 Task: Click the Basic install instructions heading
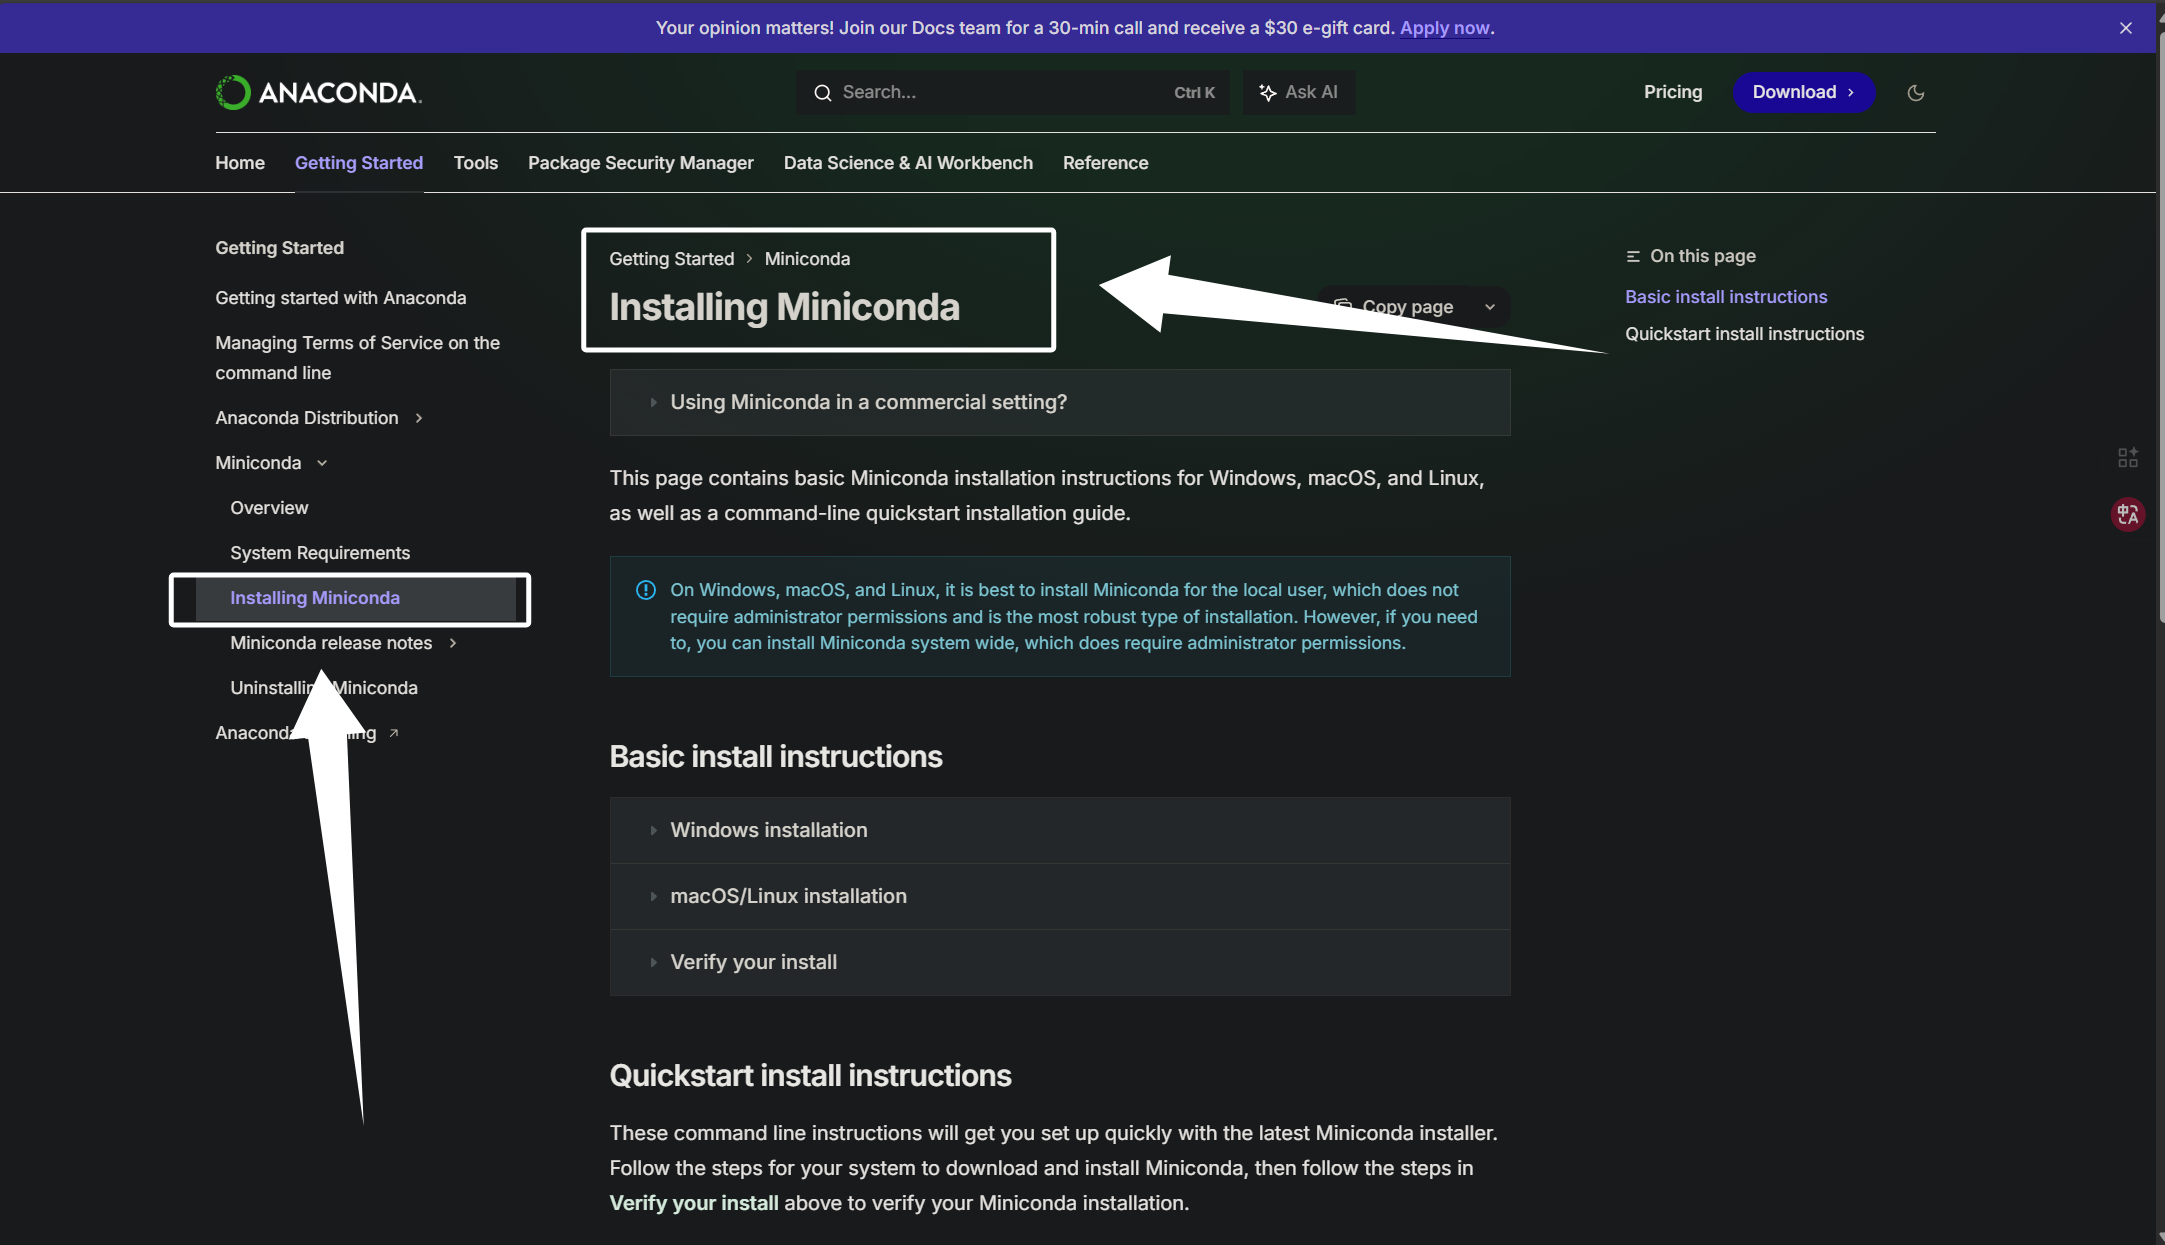pos(776,757)
